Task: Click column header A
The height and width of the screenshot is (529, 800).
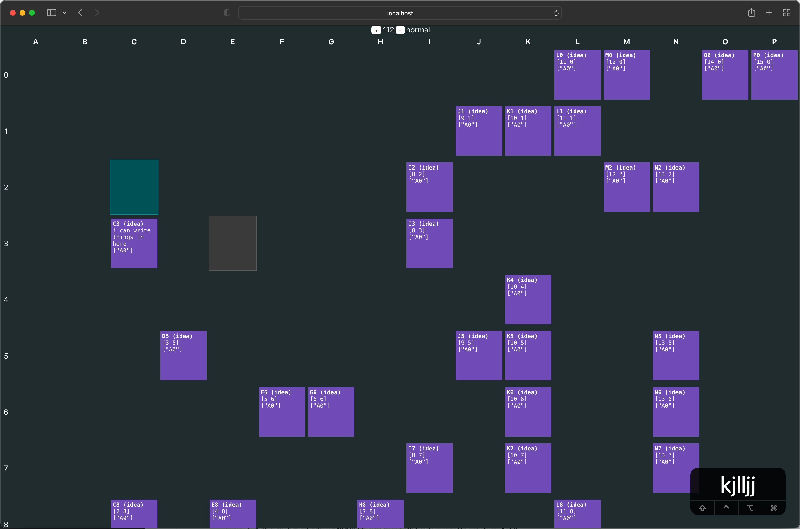Action: [x=36, y=42]
